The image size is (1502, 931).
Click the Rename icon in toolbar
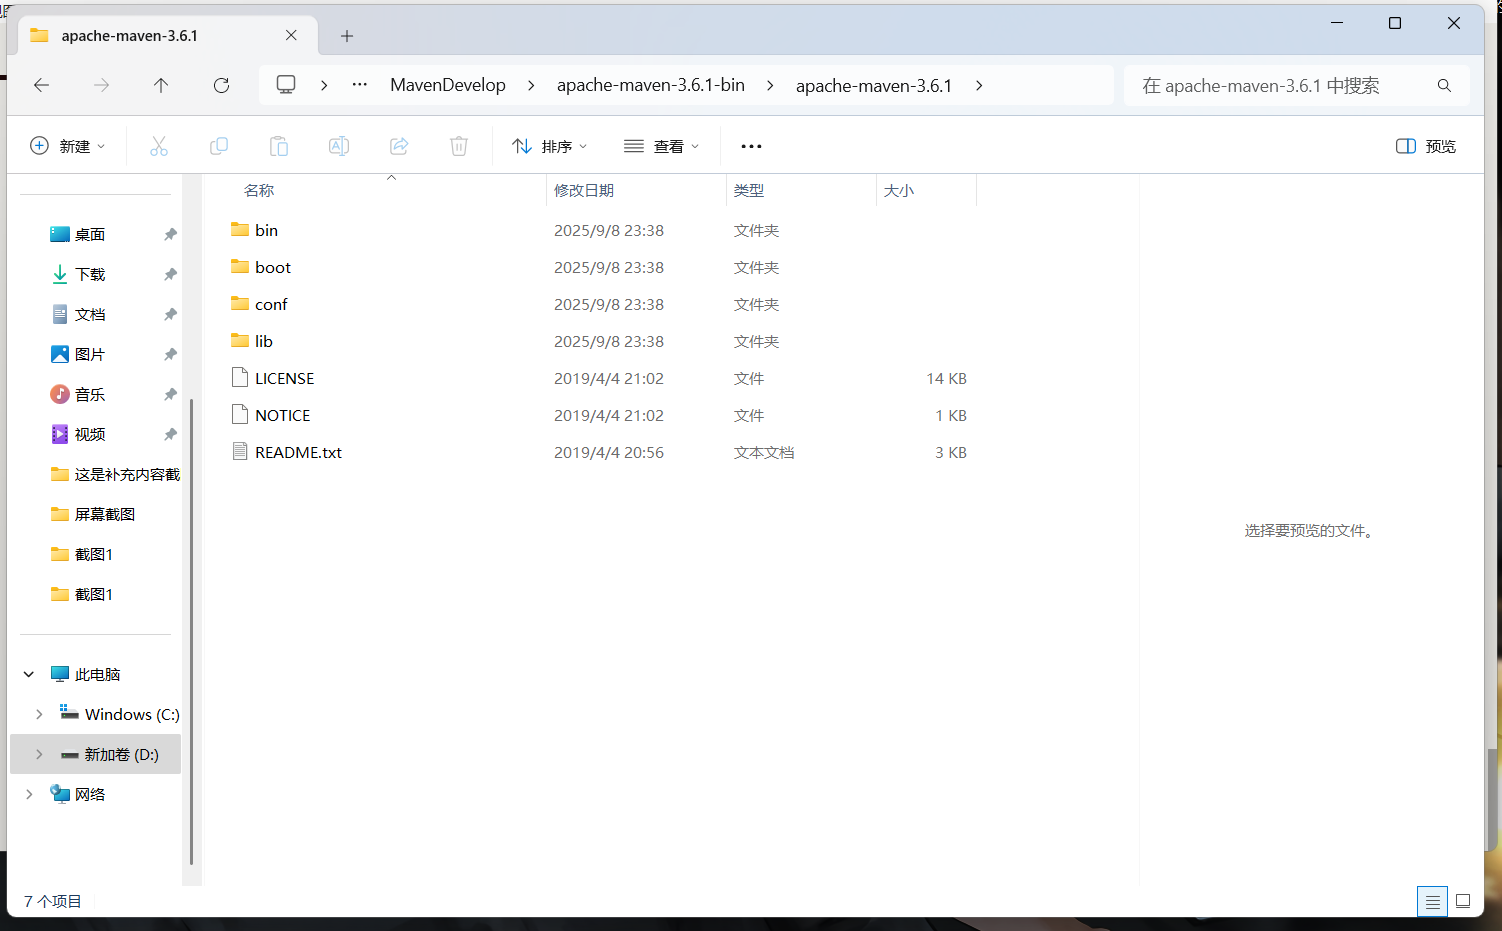tap(339, 146)
